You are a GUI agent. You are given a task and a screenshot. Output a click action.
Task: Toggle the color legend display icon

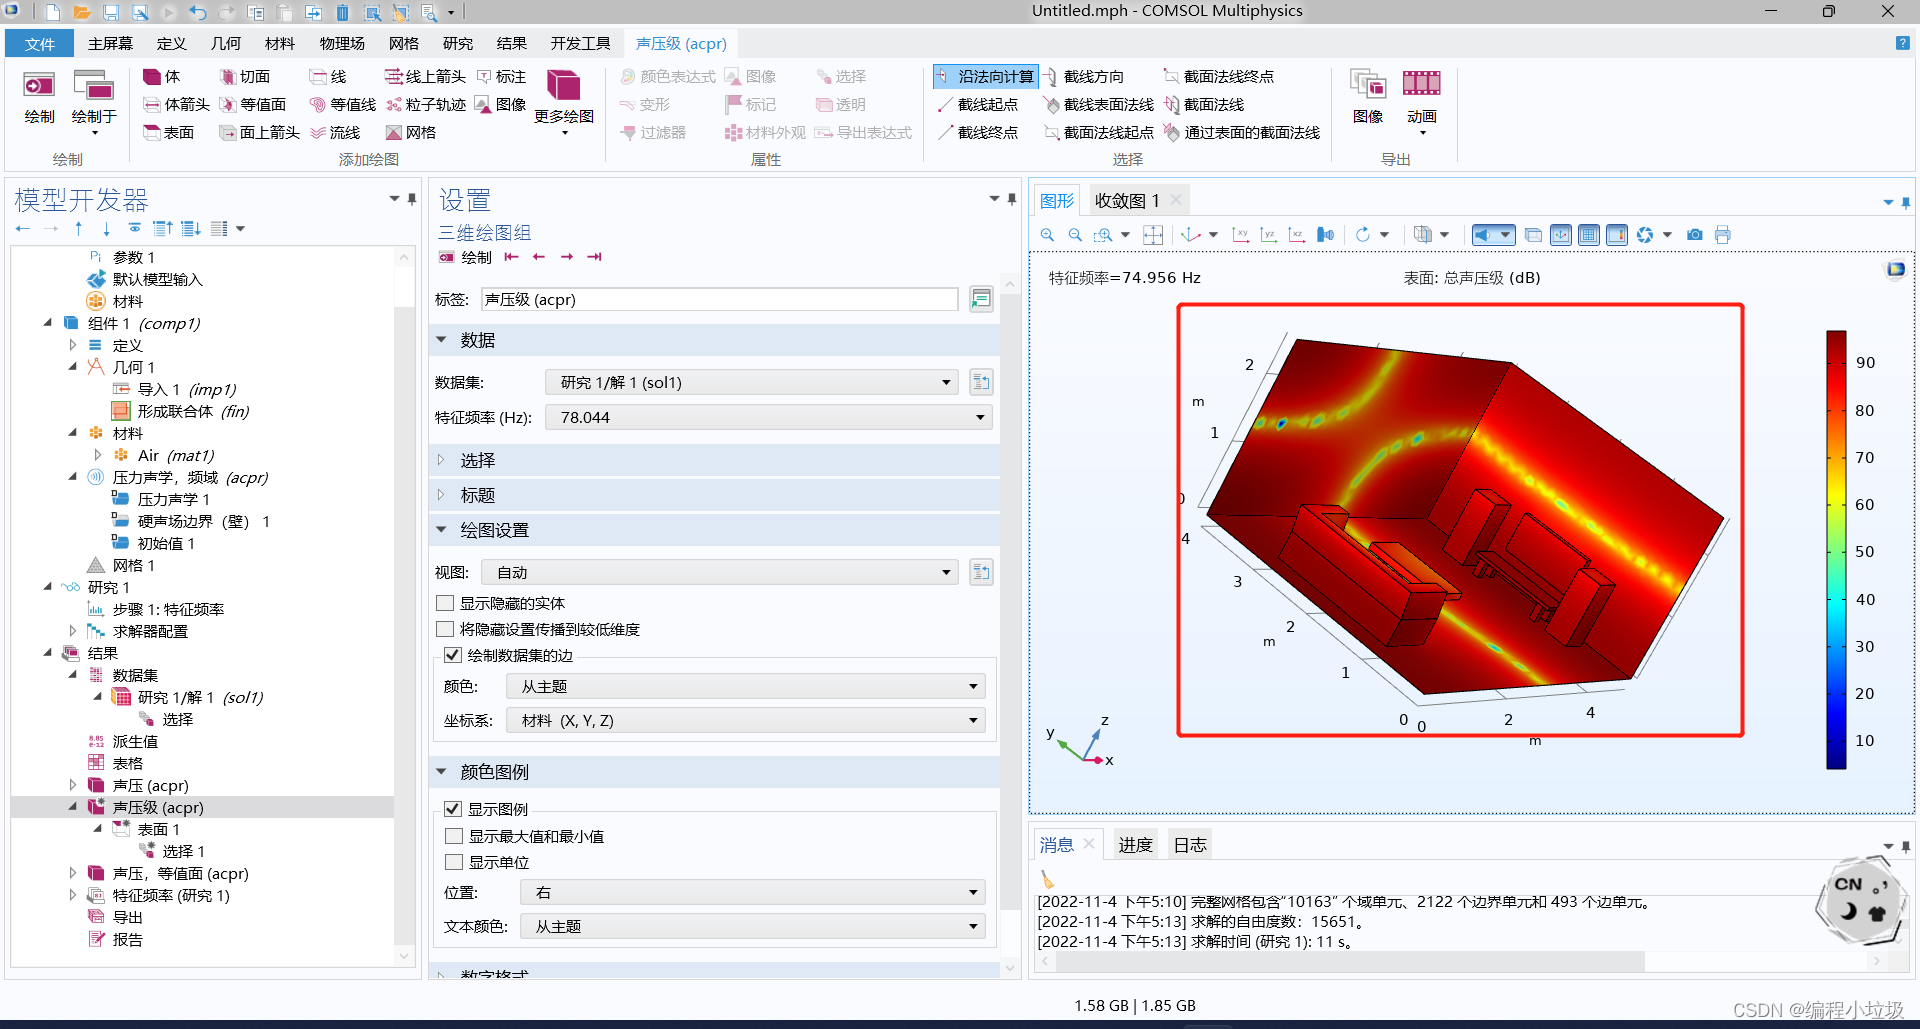[1617, 235]
